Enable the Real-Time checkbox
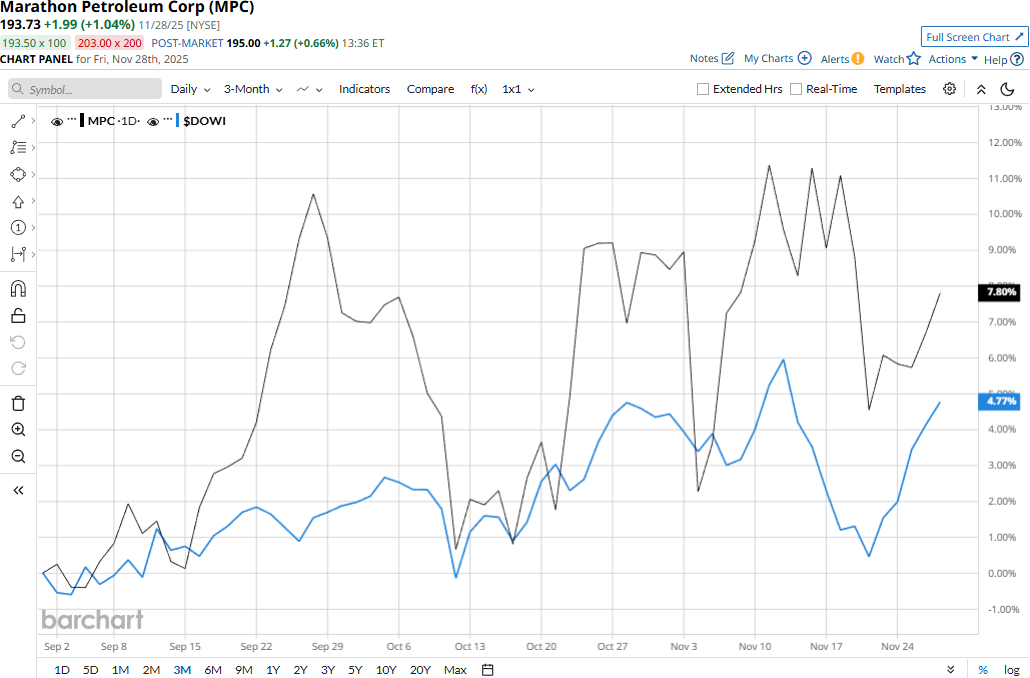This screenshot has height=678, width=1030. 796,89
